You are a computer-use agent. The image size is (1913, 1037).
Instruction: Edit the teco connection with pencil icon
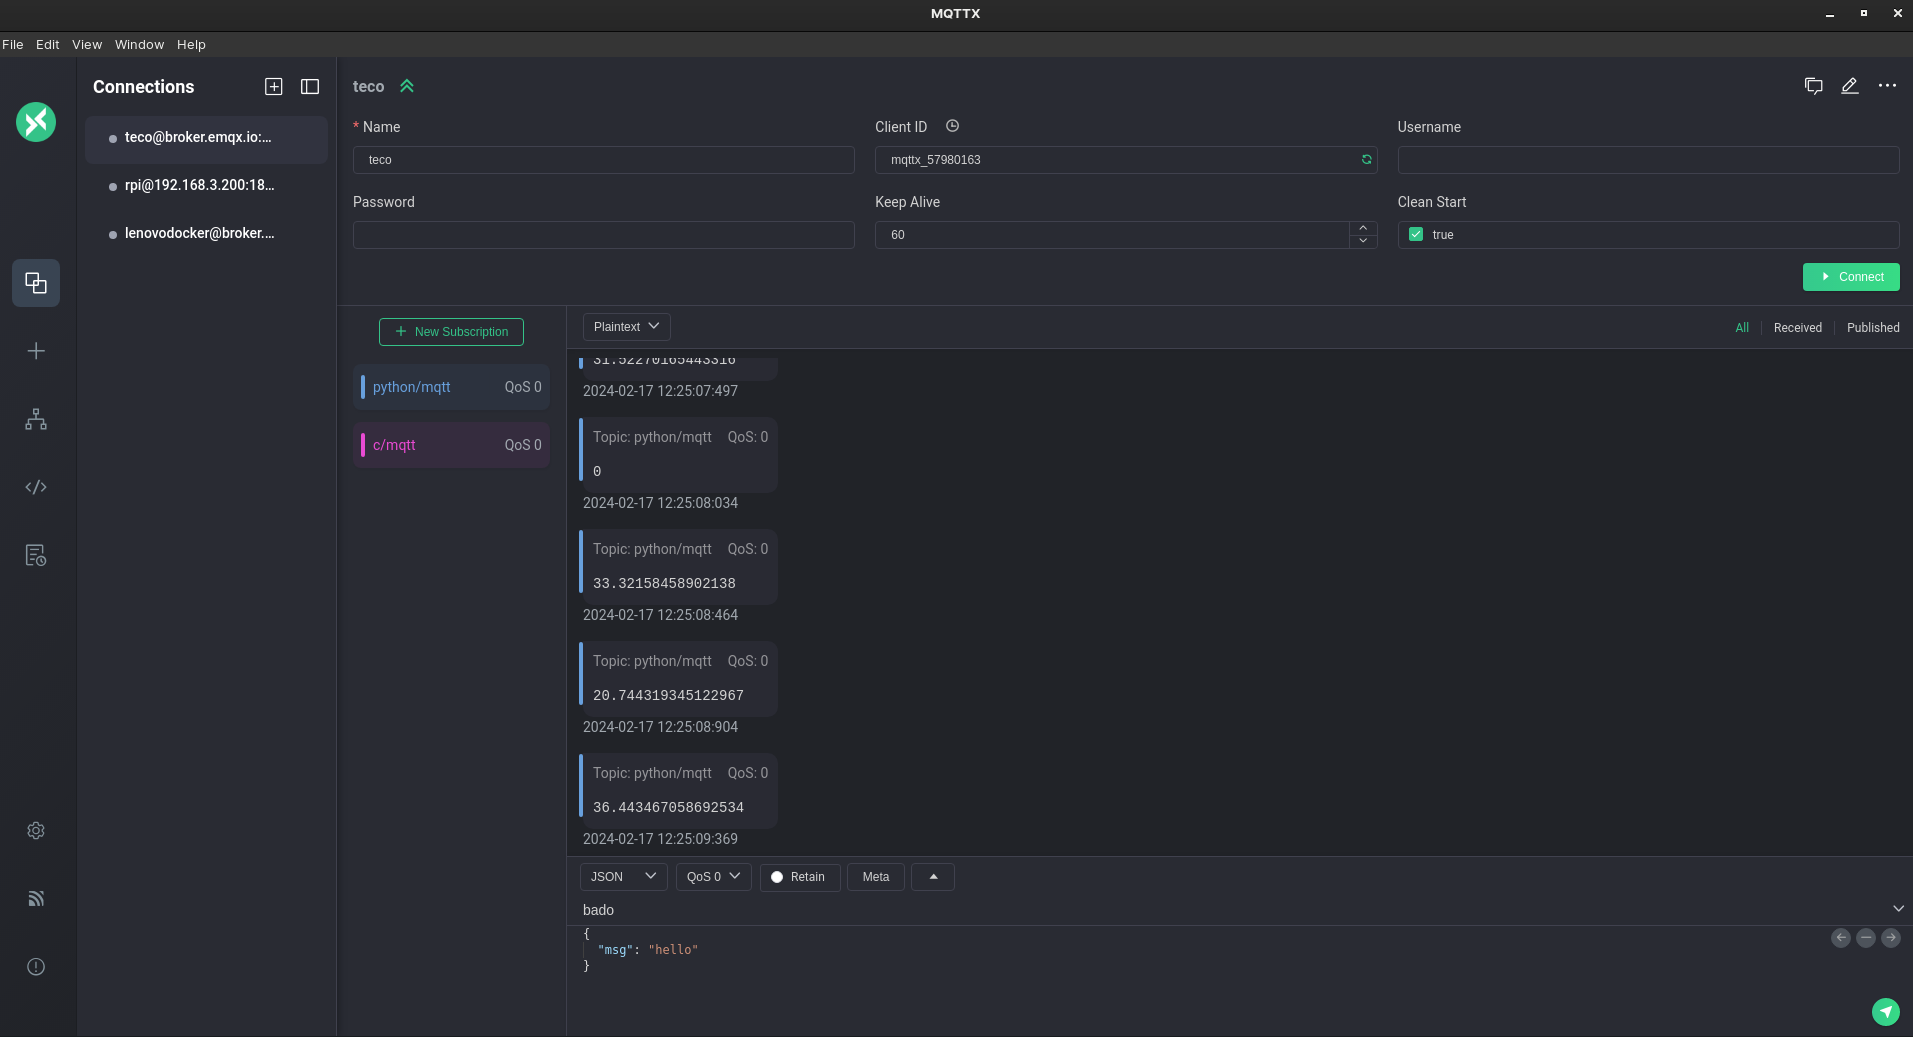(1850, 86)
